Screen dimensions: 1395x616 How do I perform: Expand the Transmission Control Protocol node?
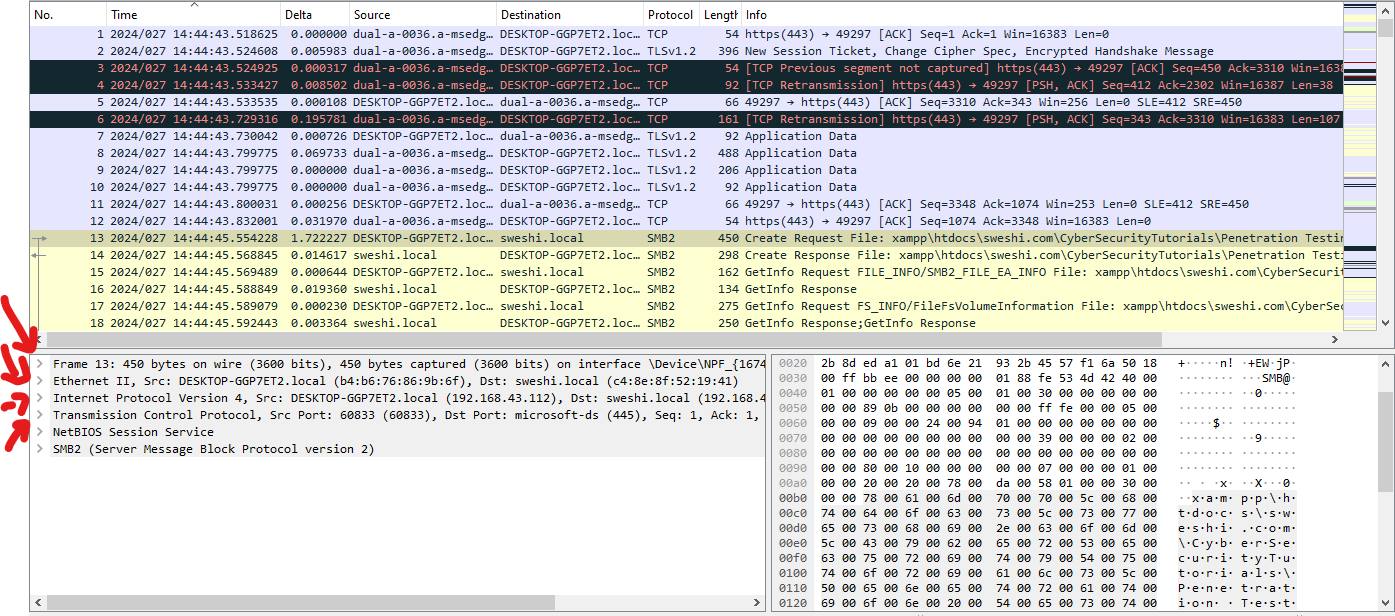point(40,415)
